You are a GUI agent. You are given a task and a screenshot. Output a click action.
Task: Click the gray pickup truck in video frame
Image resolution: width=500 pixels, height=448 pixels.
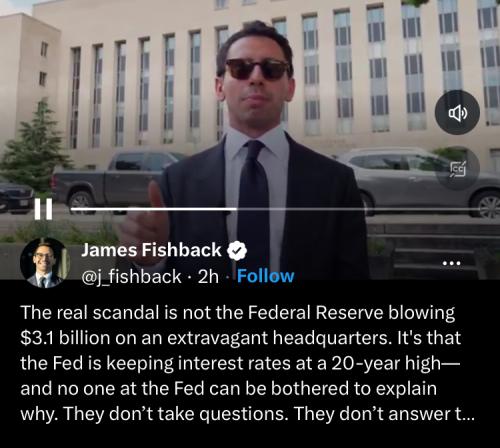click(x=110, y=182)
